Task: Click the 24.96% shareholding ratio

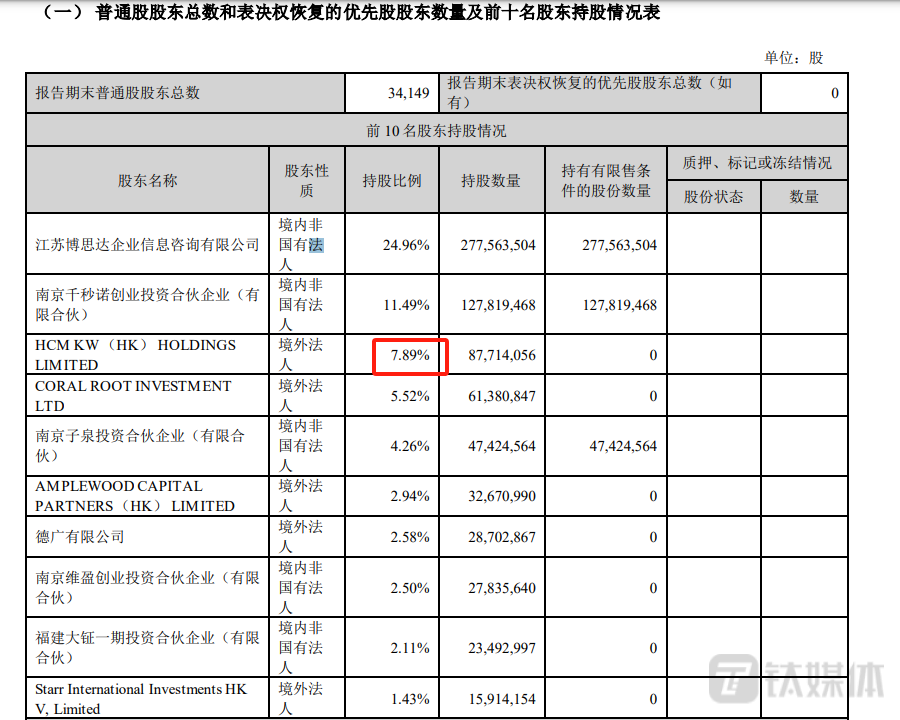Action: [x=409, y=245]
